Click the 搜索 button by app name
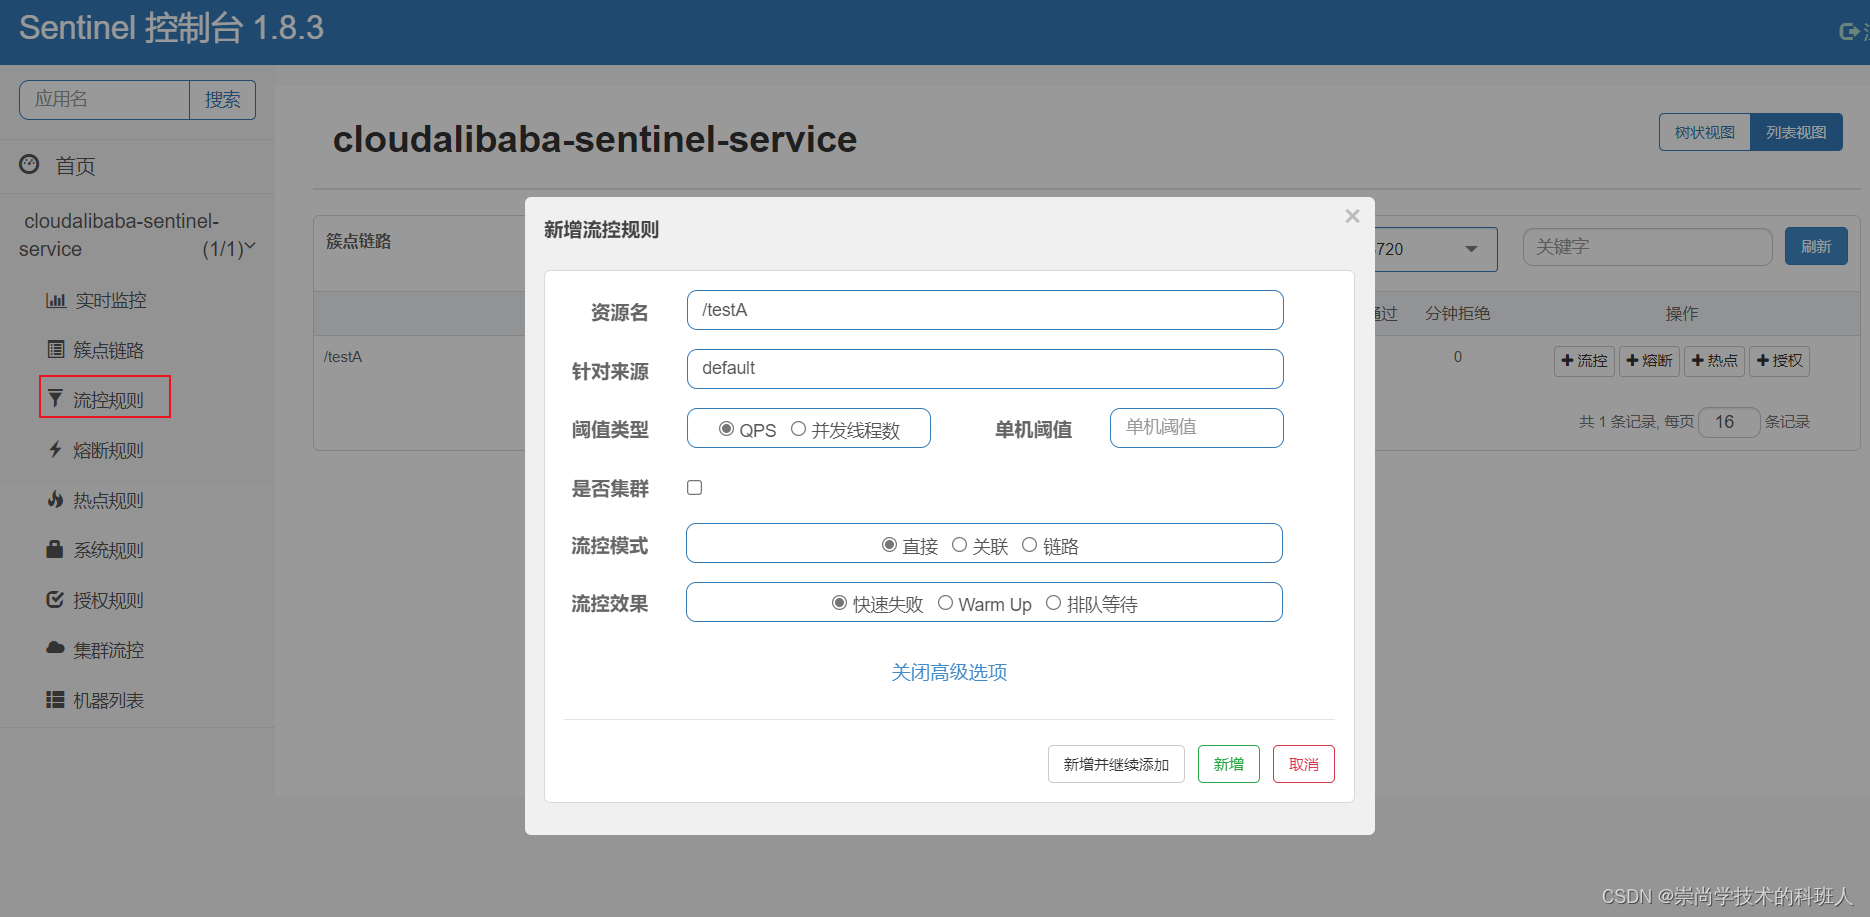 222,100
